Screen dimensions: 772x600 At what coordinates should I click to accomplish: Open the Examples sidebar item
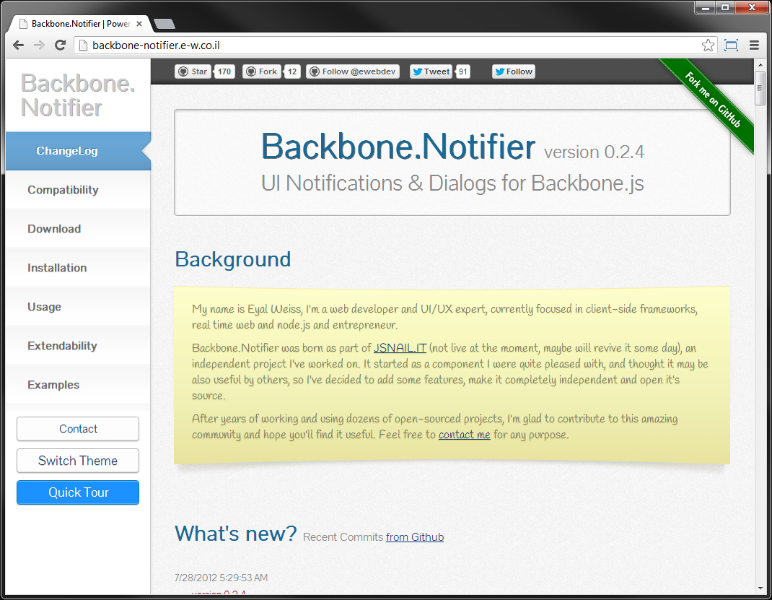(x=78, y=384)
